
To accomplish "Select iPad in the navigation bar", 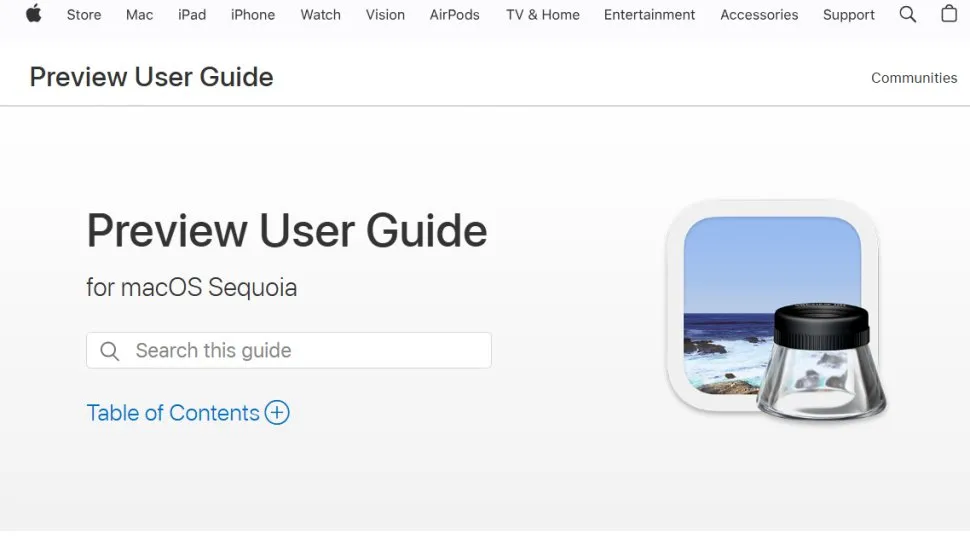I will [192, 15].
